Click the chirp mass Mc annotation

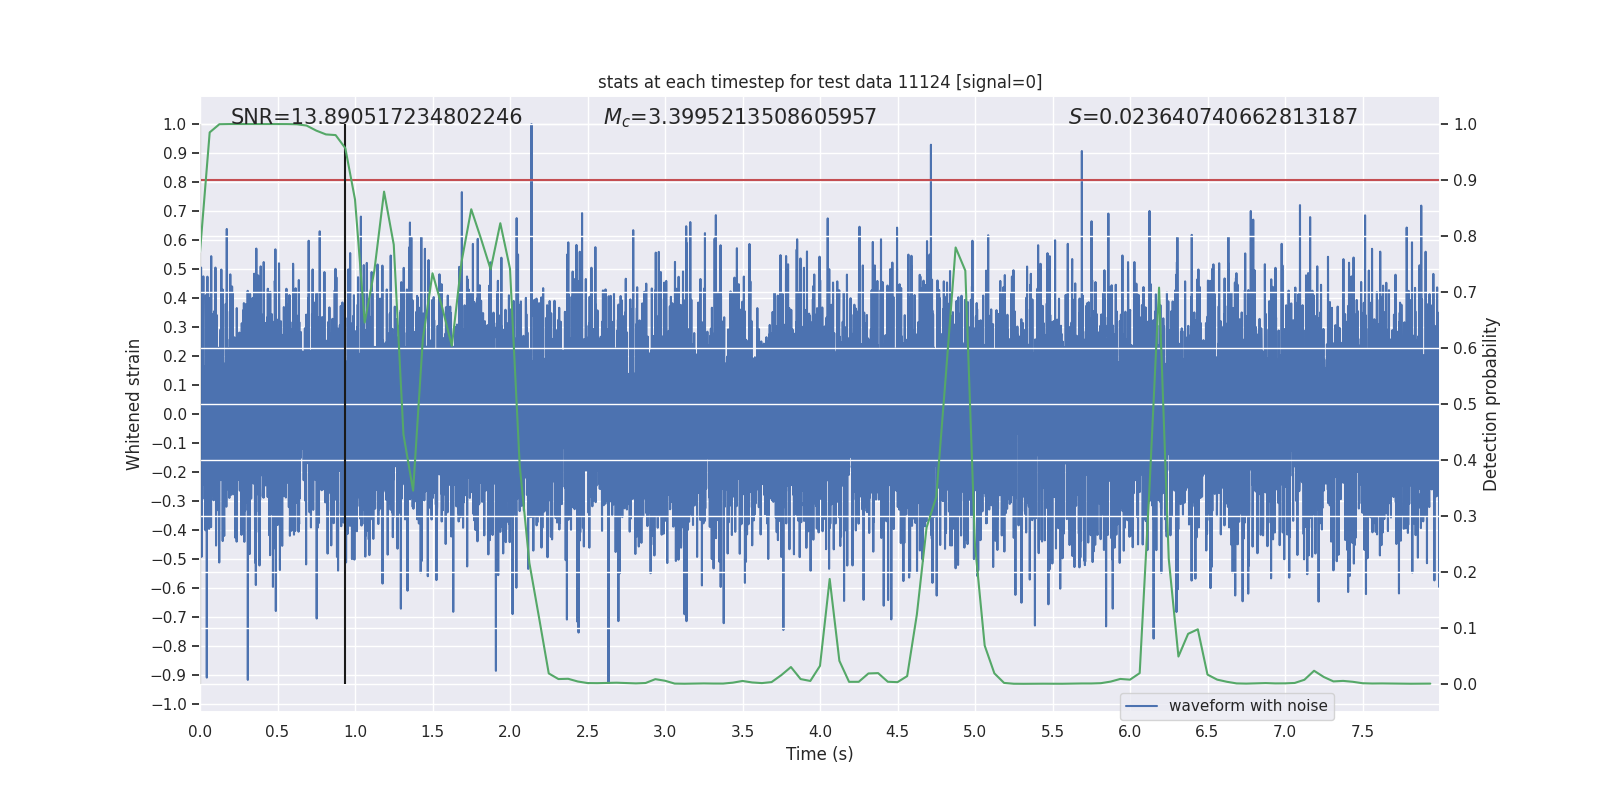(x=739, y=117)
